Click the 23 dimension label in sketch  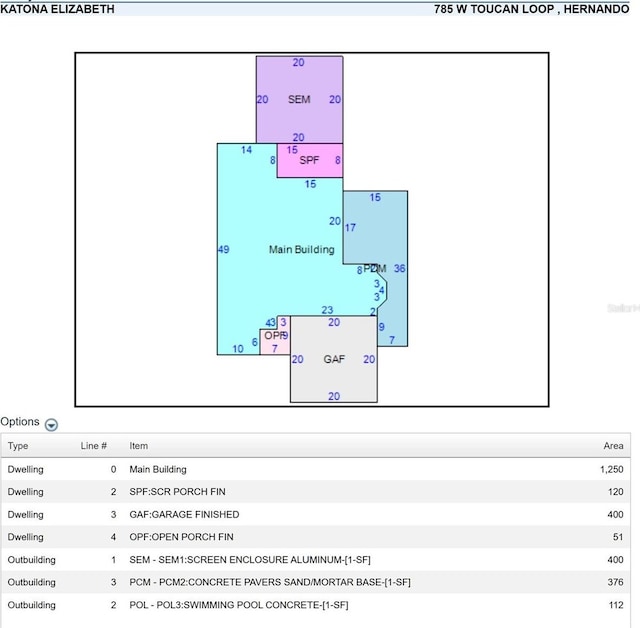pos(327,310)
